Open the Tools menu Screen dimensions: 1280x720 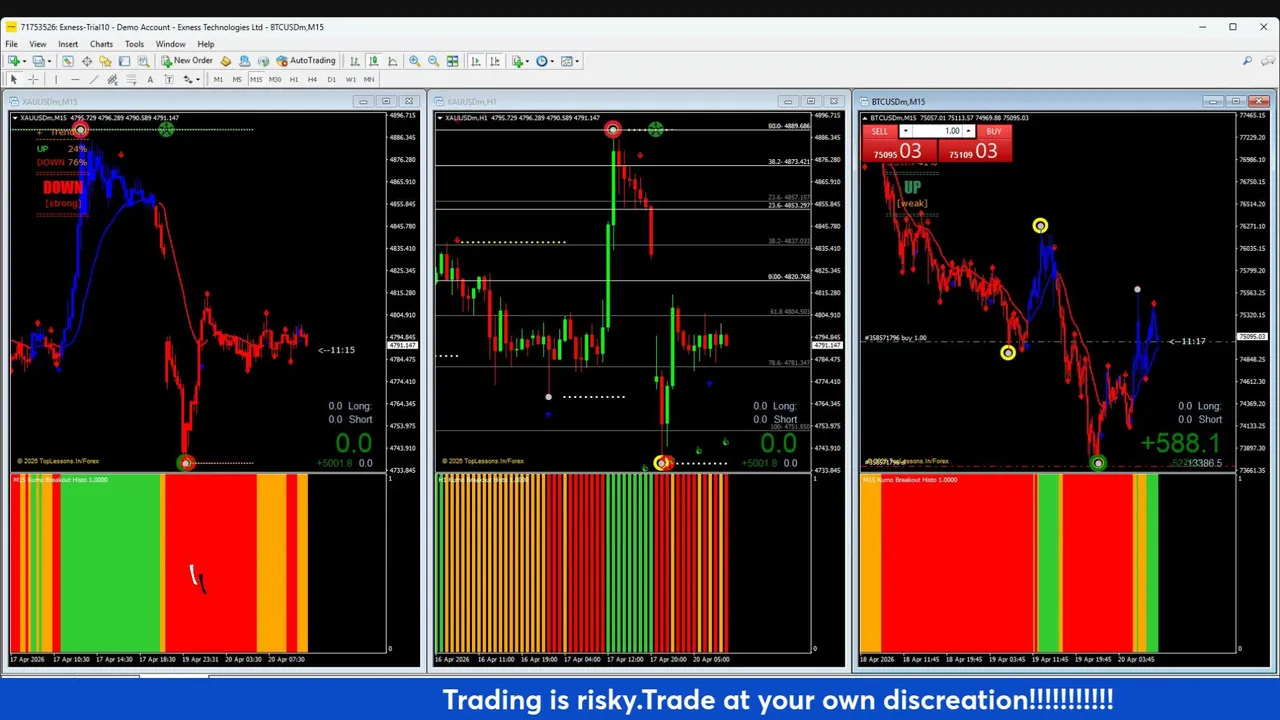(x=134, y=44)
